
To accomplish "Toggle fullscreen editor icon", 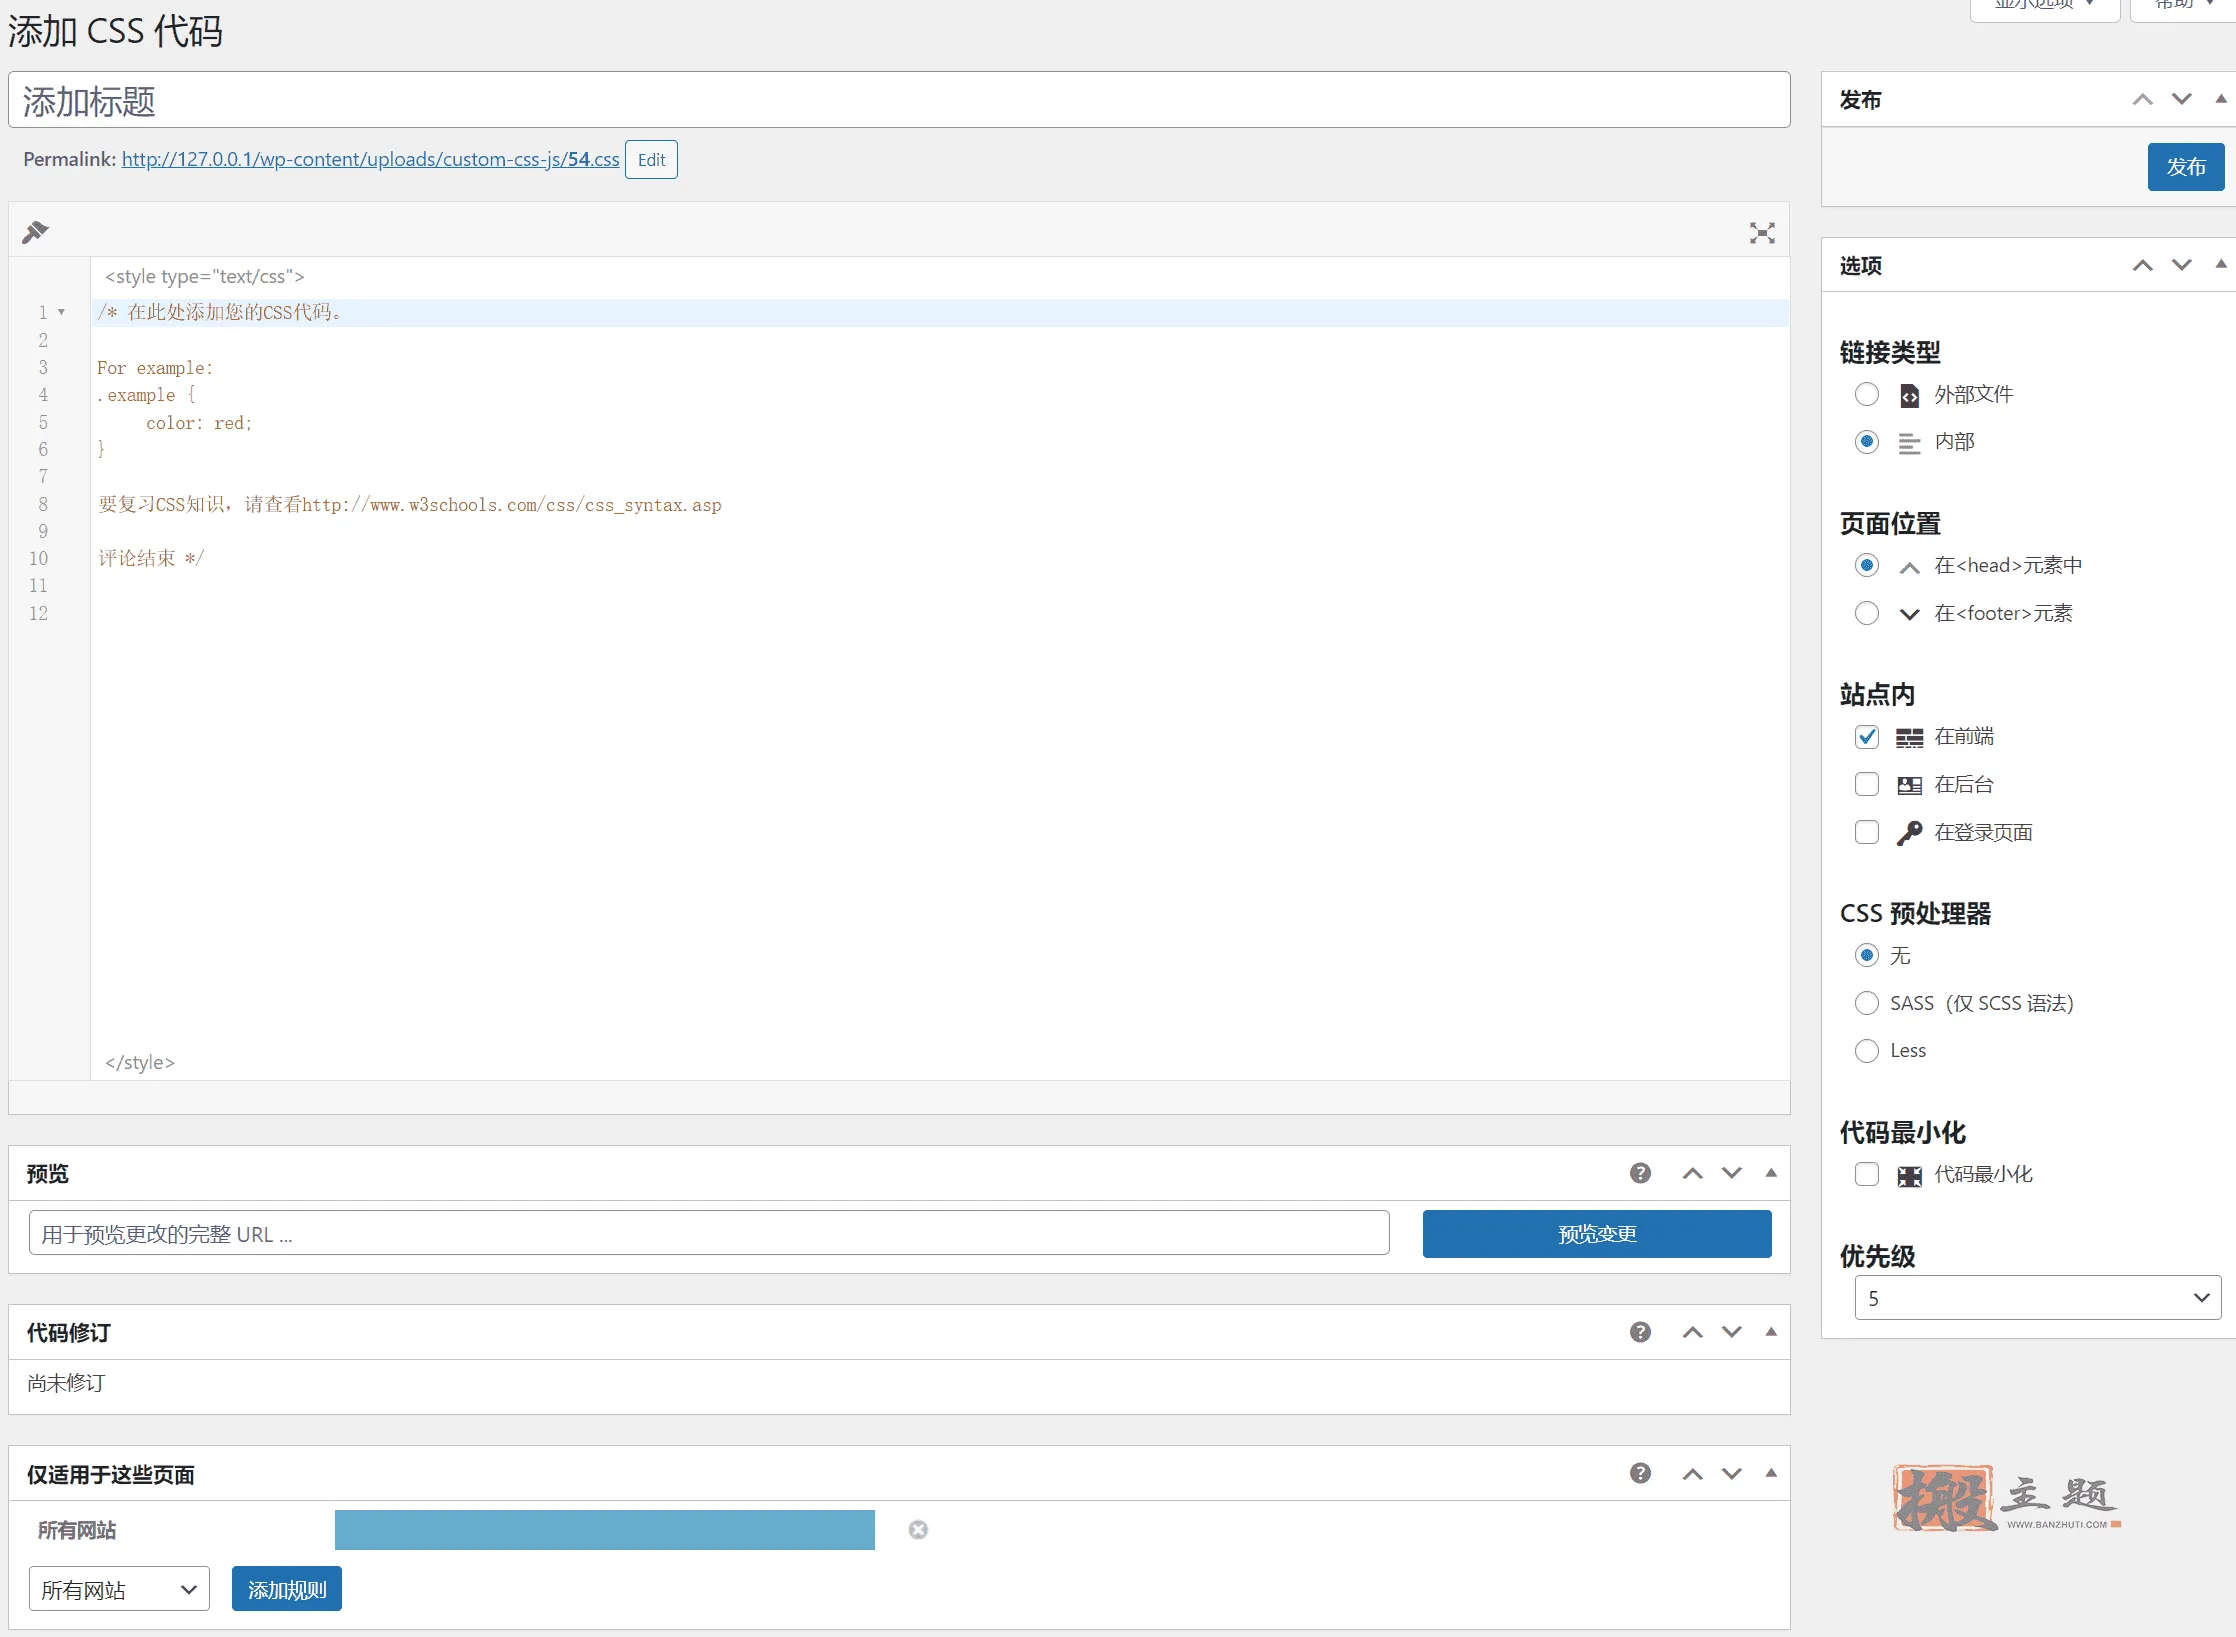I will tap(1762, 233).
